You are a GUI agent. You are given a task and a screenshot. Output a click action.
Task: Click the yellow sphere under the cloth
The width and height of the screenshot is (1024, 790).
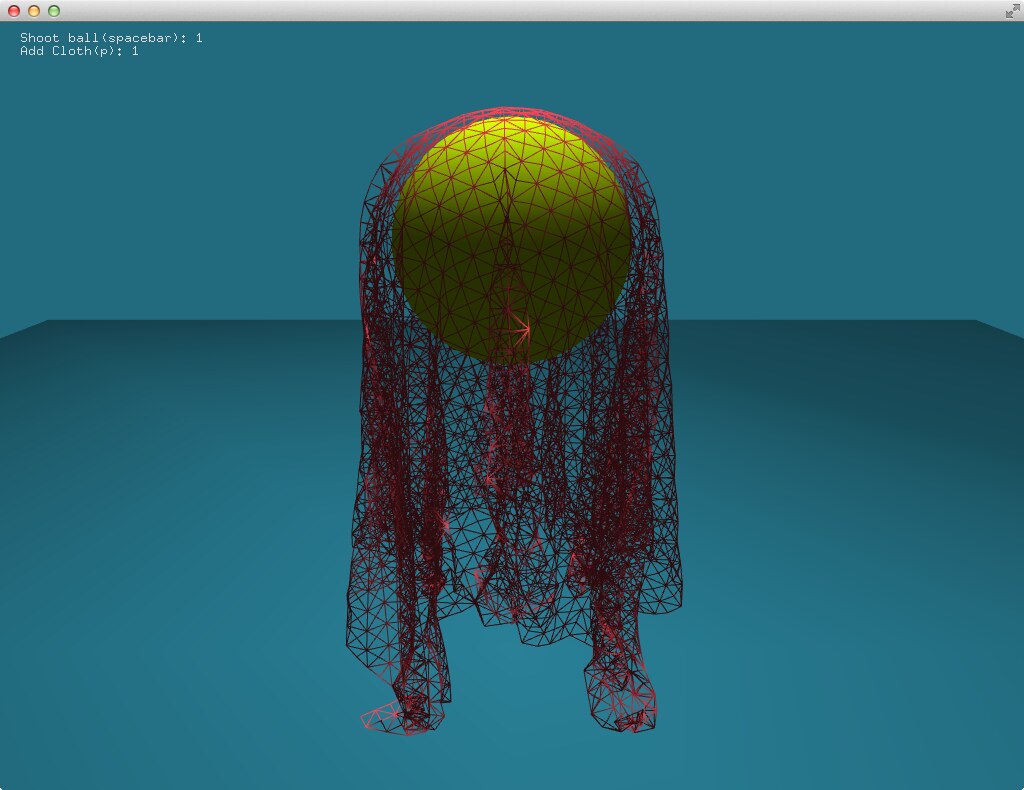pyautogui.click(x=511, y=240)
